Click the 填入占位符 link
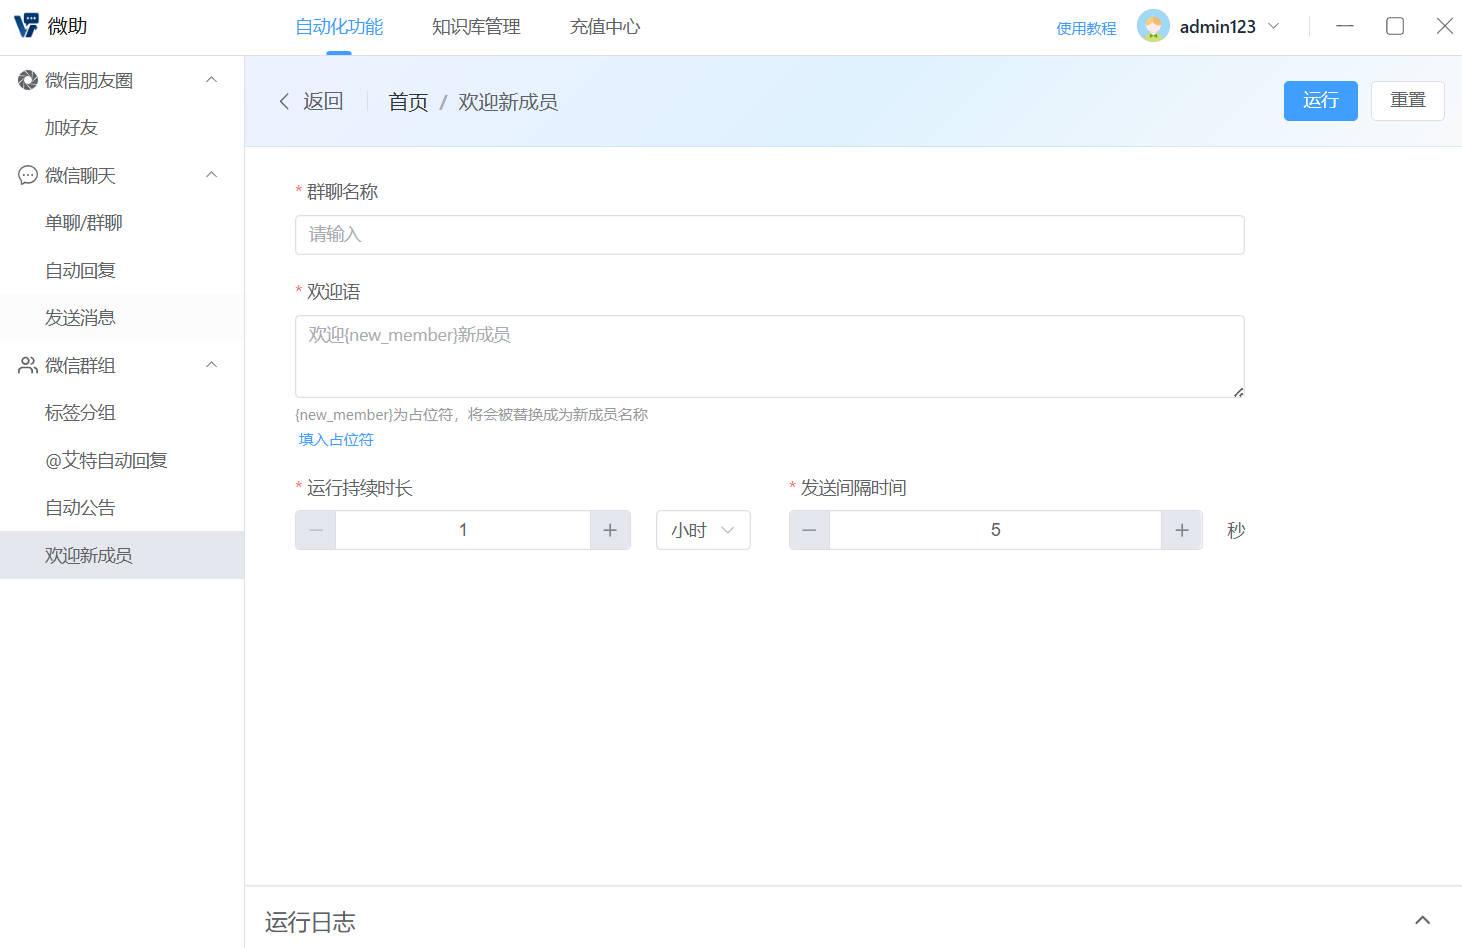The width and height of the screenshot is (1462, 948). click(x=335, y=439)
